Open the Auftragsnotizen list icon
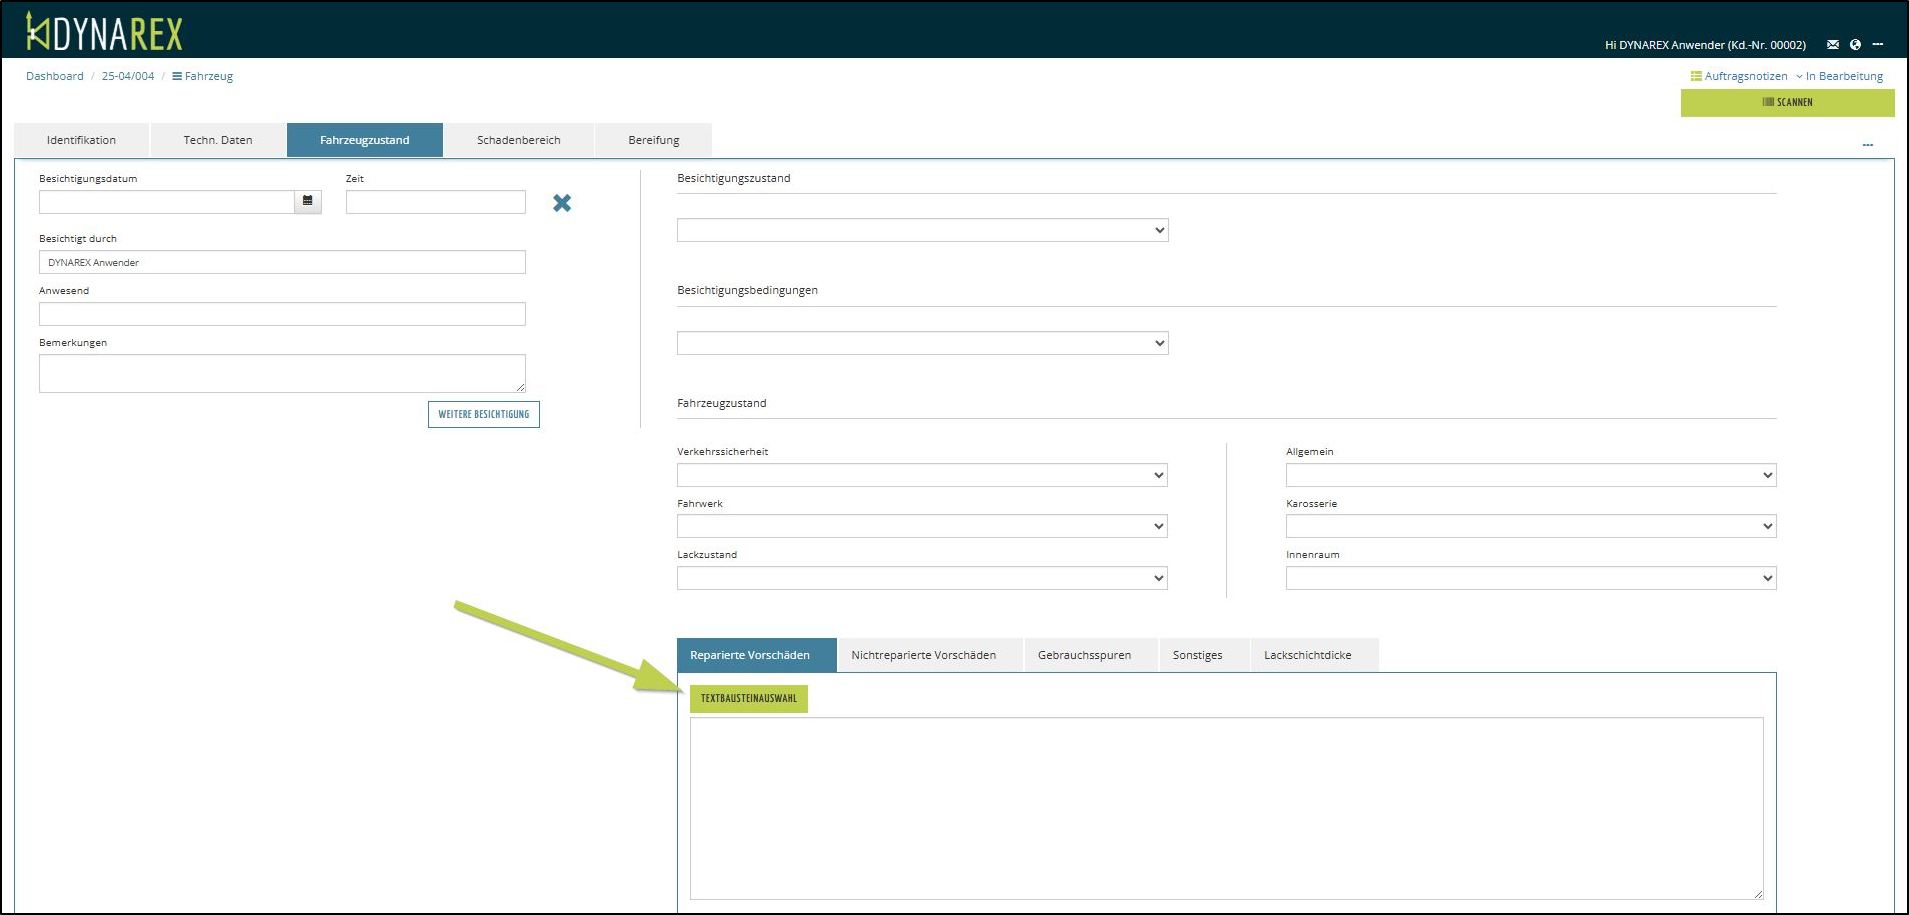Image resolution: width=1909 pixels, height=915 pixels. (x=1696, y=76)
